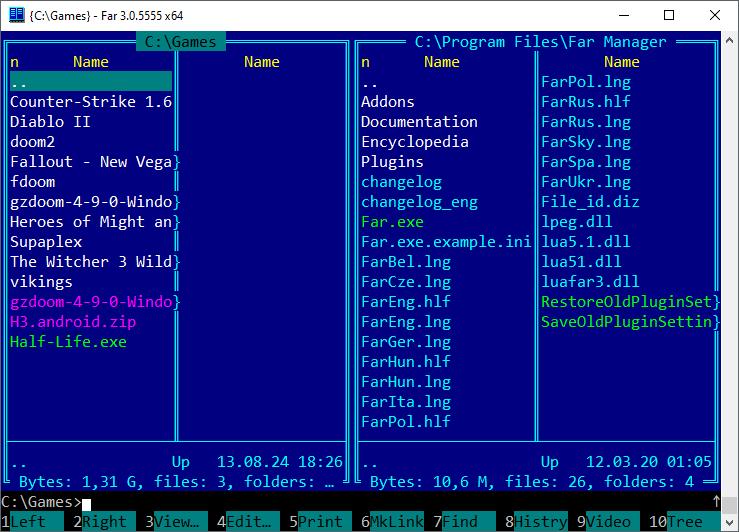Select the Fallout - New Vegas folder

point(91,162)
